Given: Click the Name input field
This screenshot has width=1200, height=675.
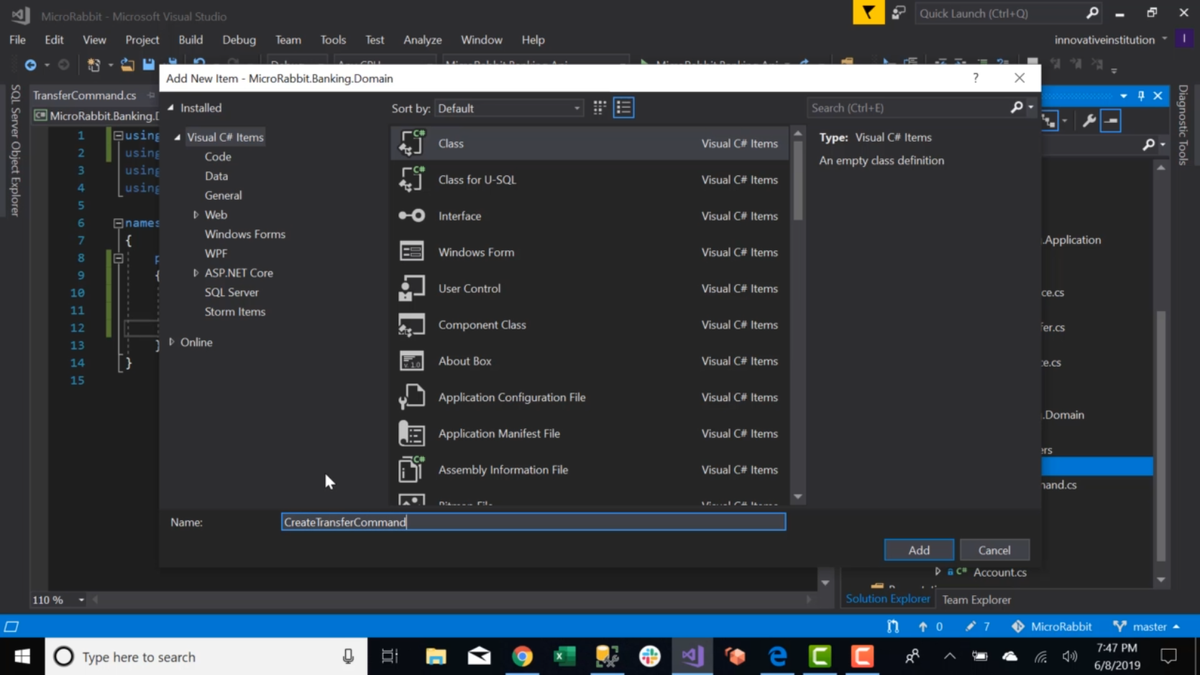Looking at the screenshot, I should (x=534, y=522).
